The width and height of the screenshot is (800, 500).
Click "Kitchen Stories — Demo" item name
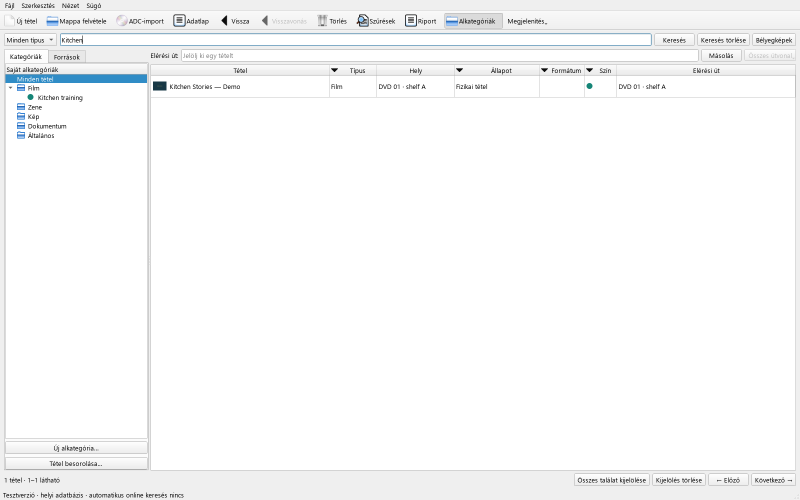205,87
